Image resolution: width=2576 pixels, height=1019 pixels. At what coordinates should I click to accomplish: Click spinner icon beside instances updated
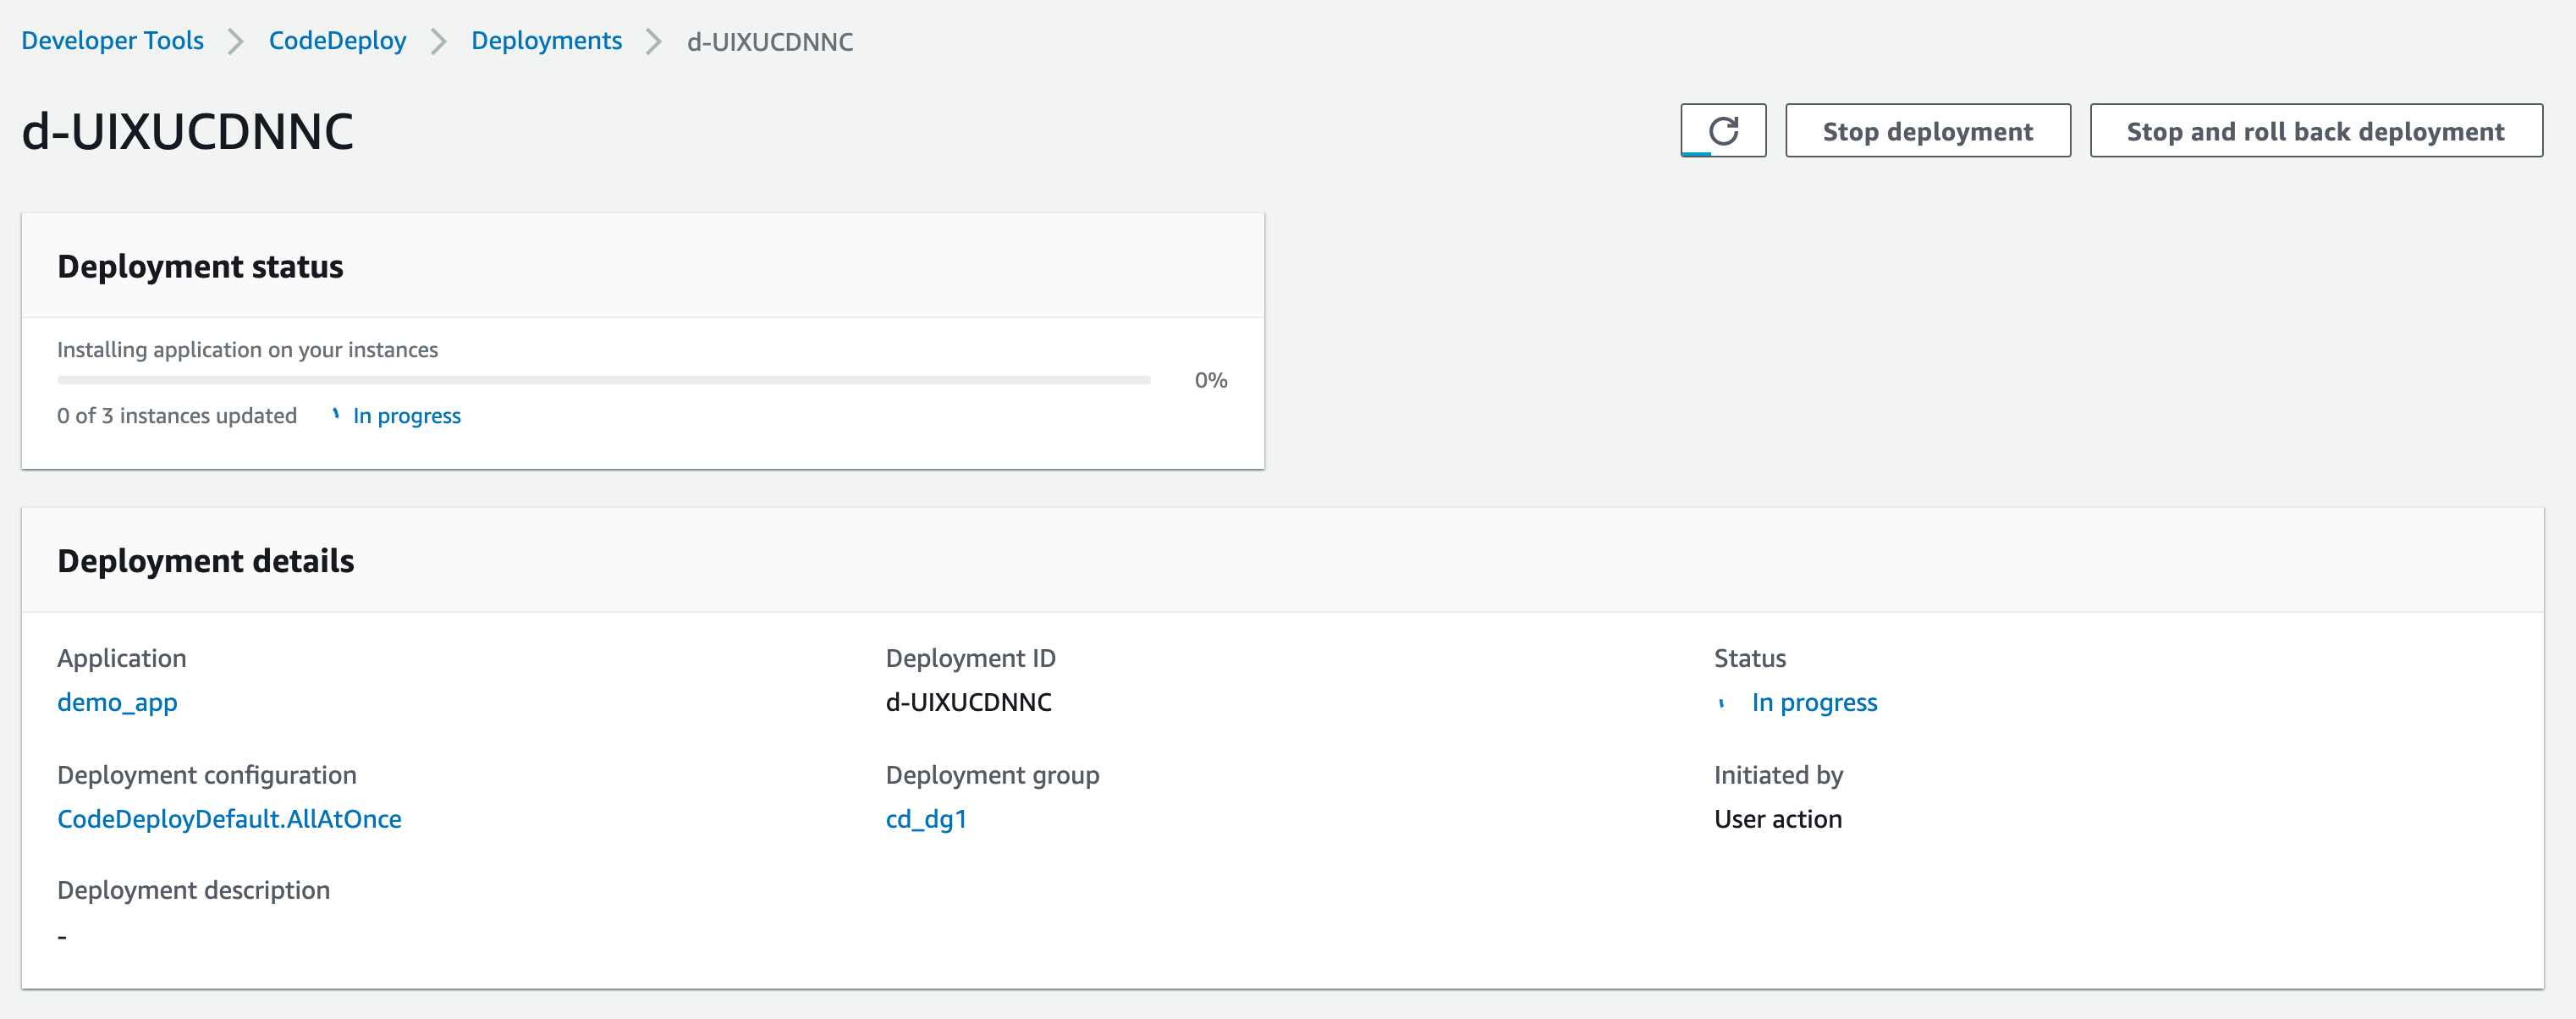click(x=336, y=415)
